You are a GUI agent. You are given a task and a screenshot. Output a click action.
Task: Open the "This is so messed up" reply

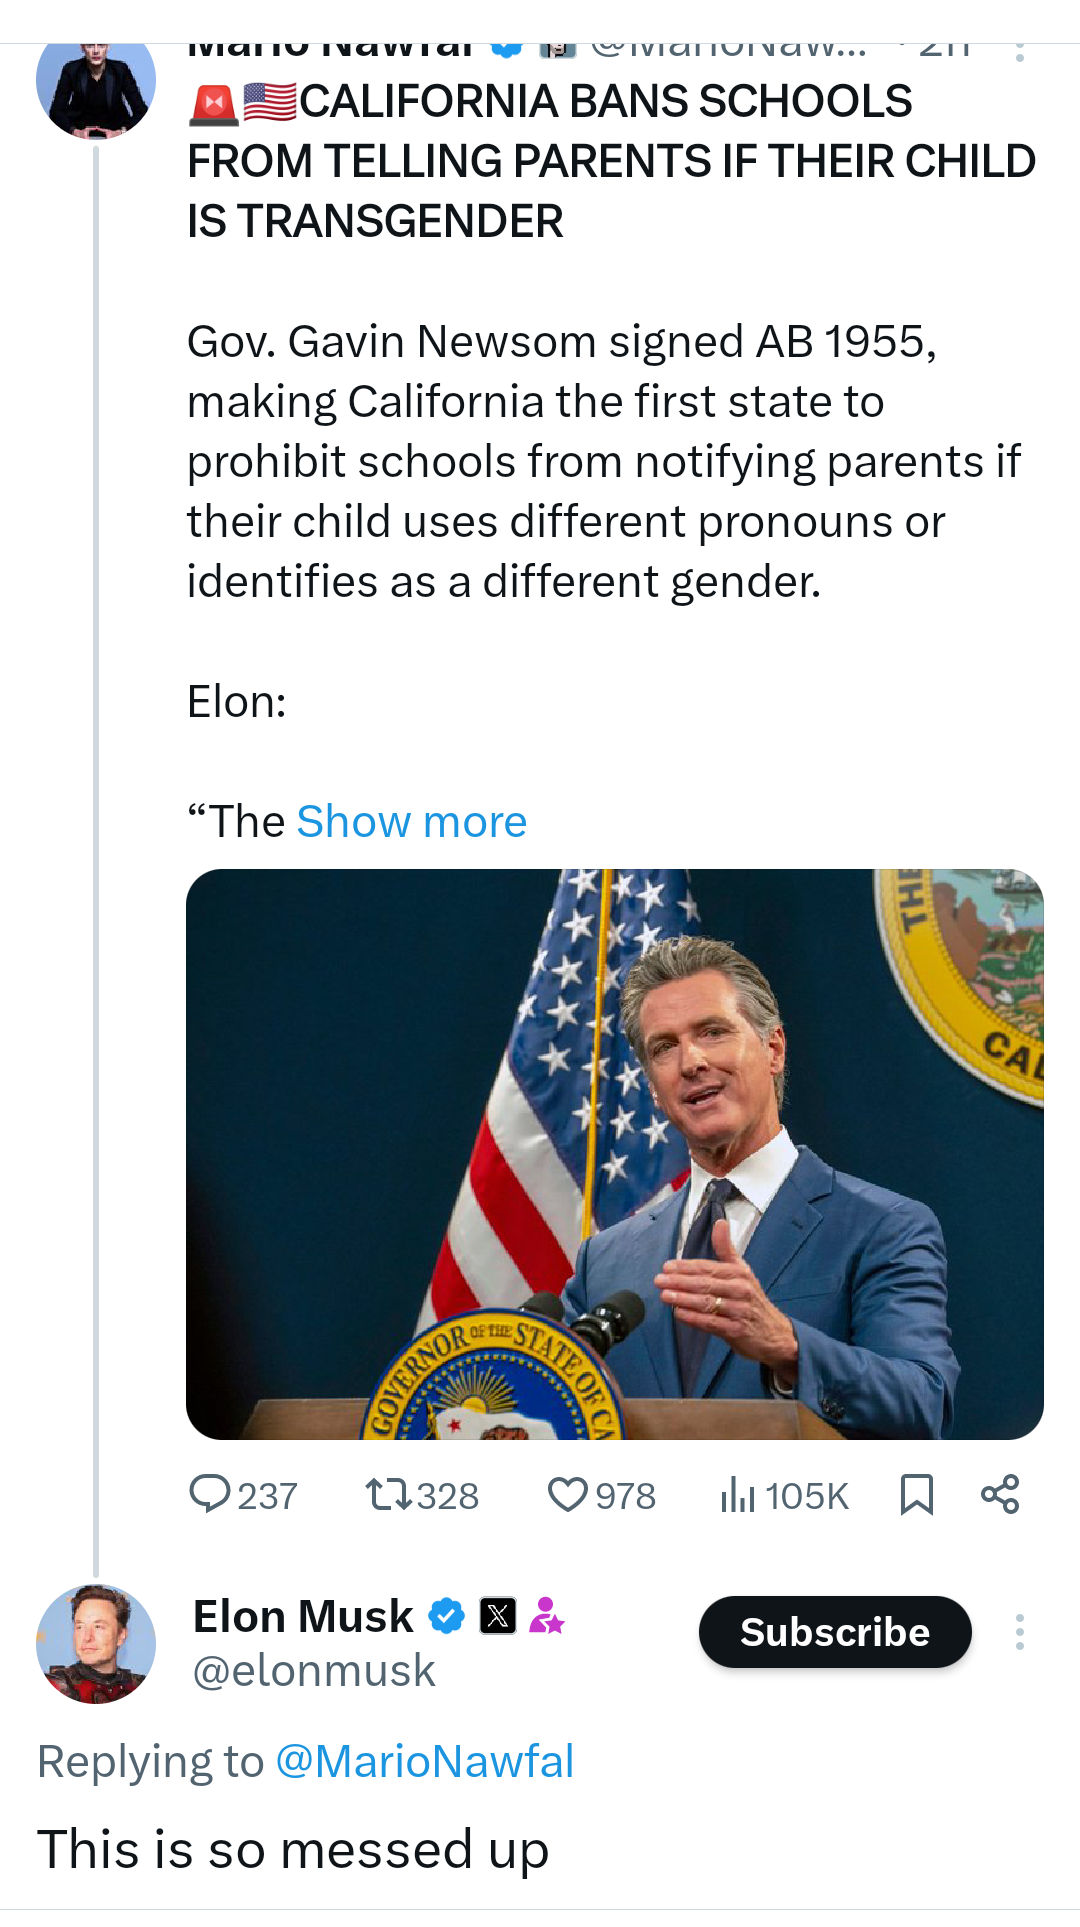tap(293, 1850)
